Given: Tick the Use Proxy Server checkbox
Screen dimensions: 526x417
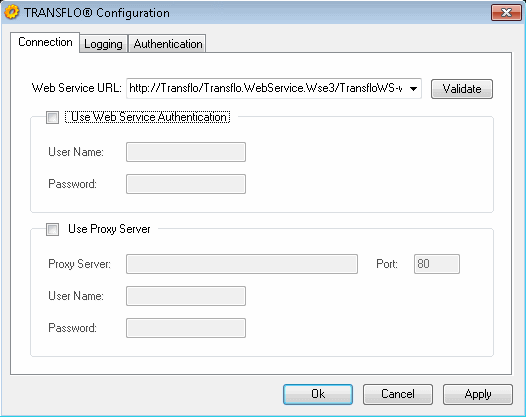Looking at the screenshot, I should point(52,229).
